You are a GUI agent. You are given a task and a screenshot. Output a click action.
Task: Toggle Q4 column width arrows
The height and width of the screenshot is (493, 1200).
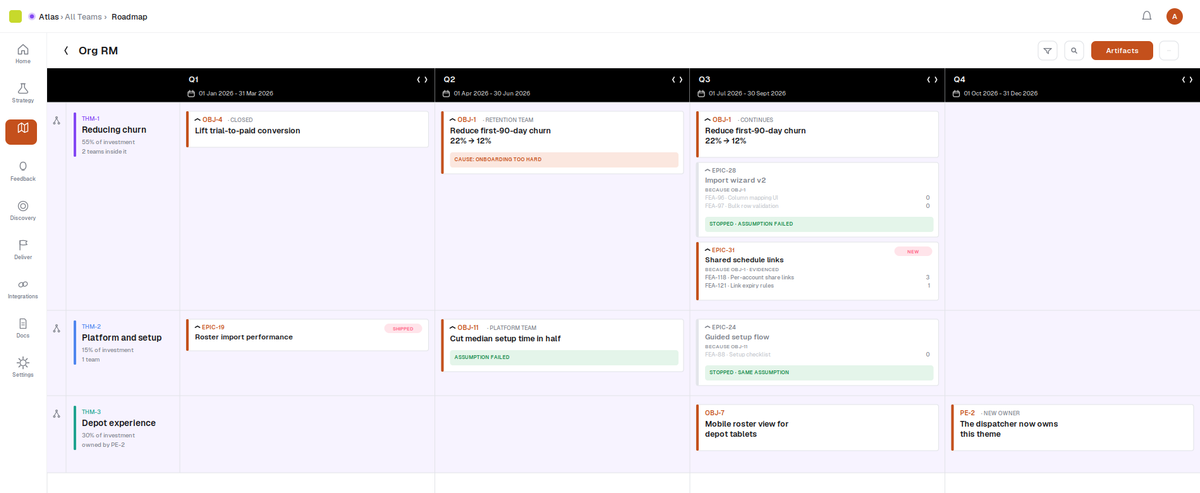click(1187, 79)
